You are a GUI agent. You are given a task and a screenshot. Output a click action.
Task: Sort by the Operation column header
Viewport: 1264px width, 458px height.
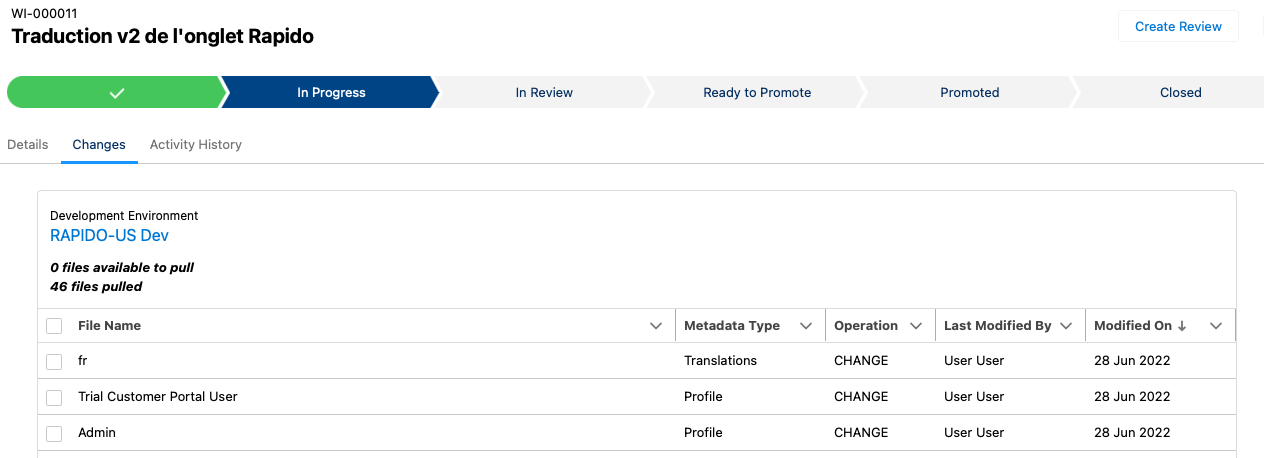[866, 326]
